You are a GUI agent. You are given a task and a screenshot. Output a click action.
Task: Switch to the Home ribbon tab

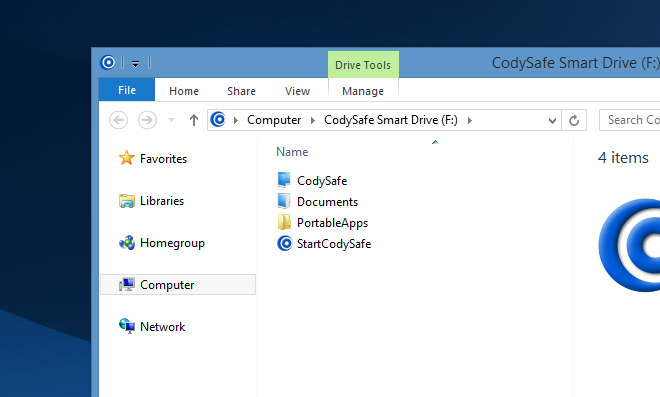click(x=184, y=91)
